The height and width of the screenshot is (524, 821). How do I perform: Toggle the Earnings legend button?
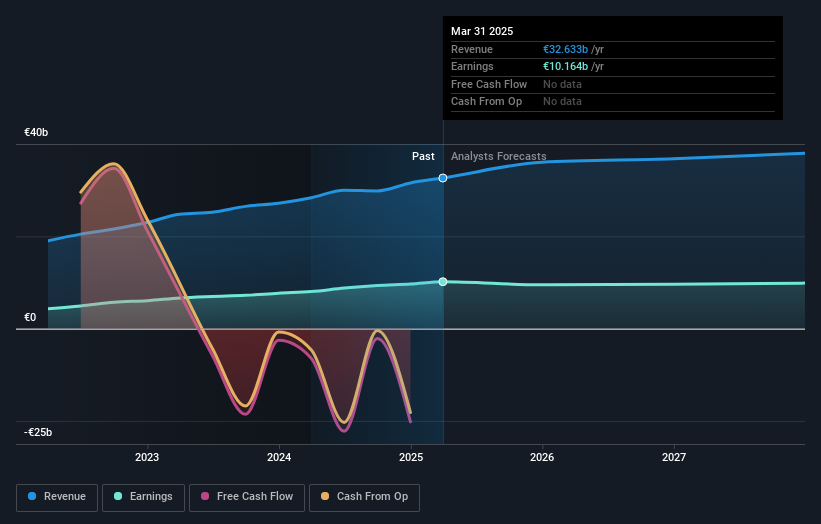click(x=143, y=497)
